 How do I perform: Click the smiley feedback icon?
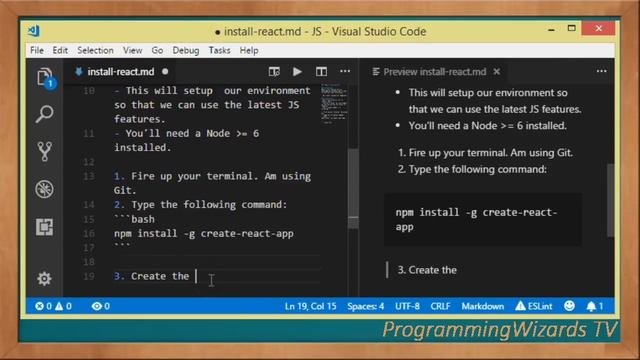(x=569, y=306)
